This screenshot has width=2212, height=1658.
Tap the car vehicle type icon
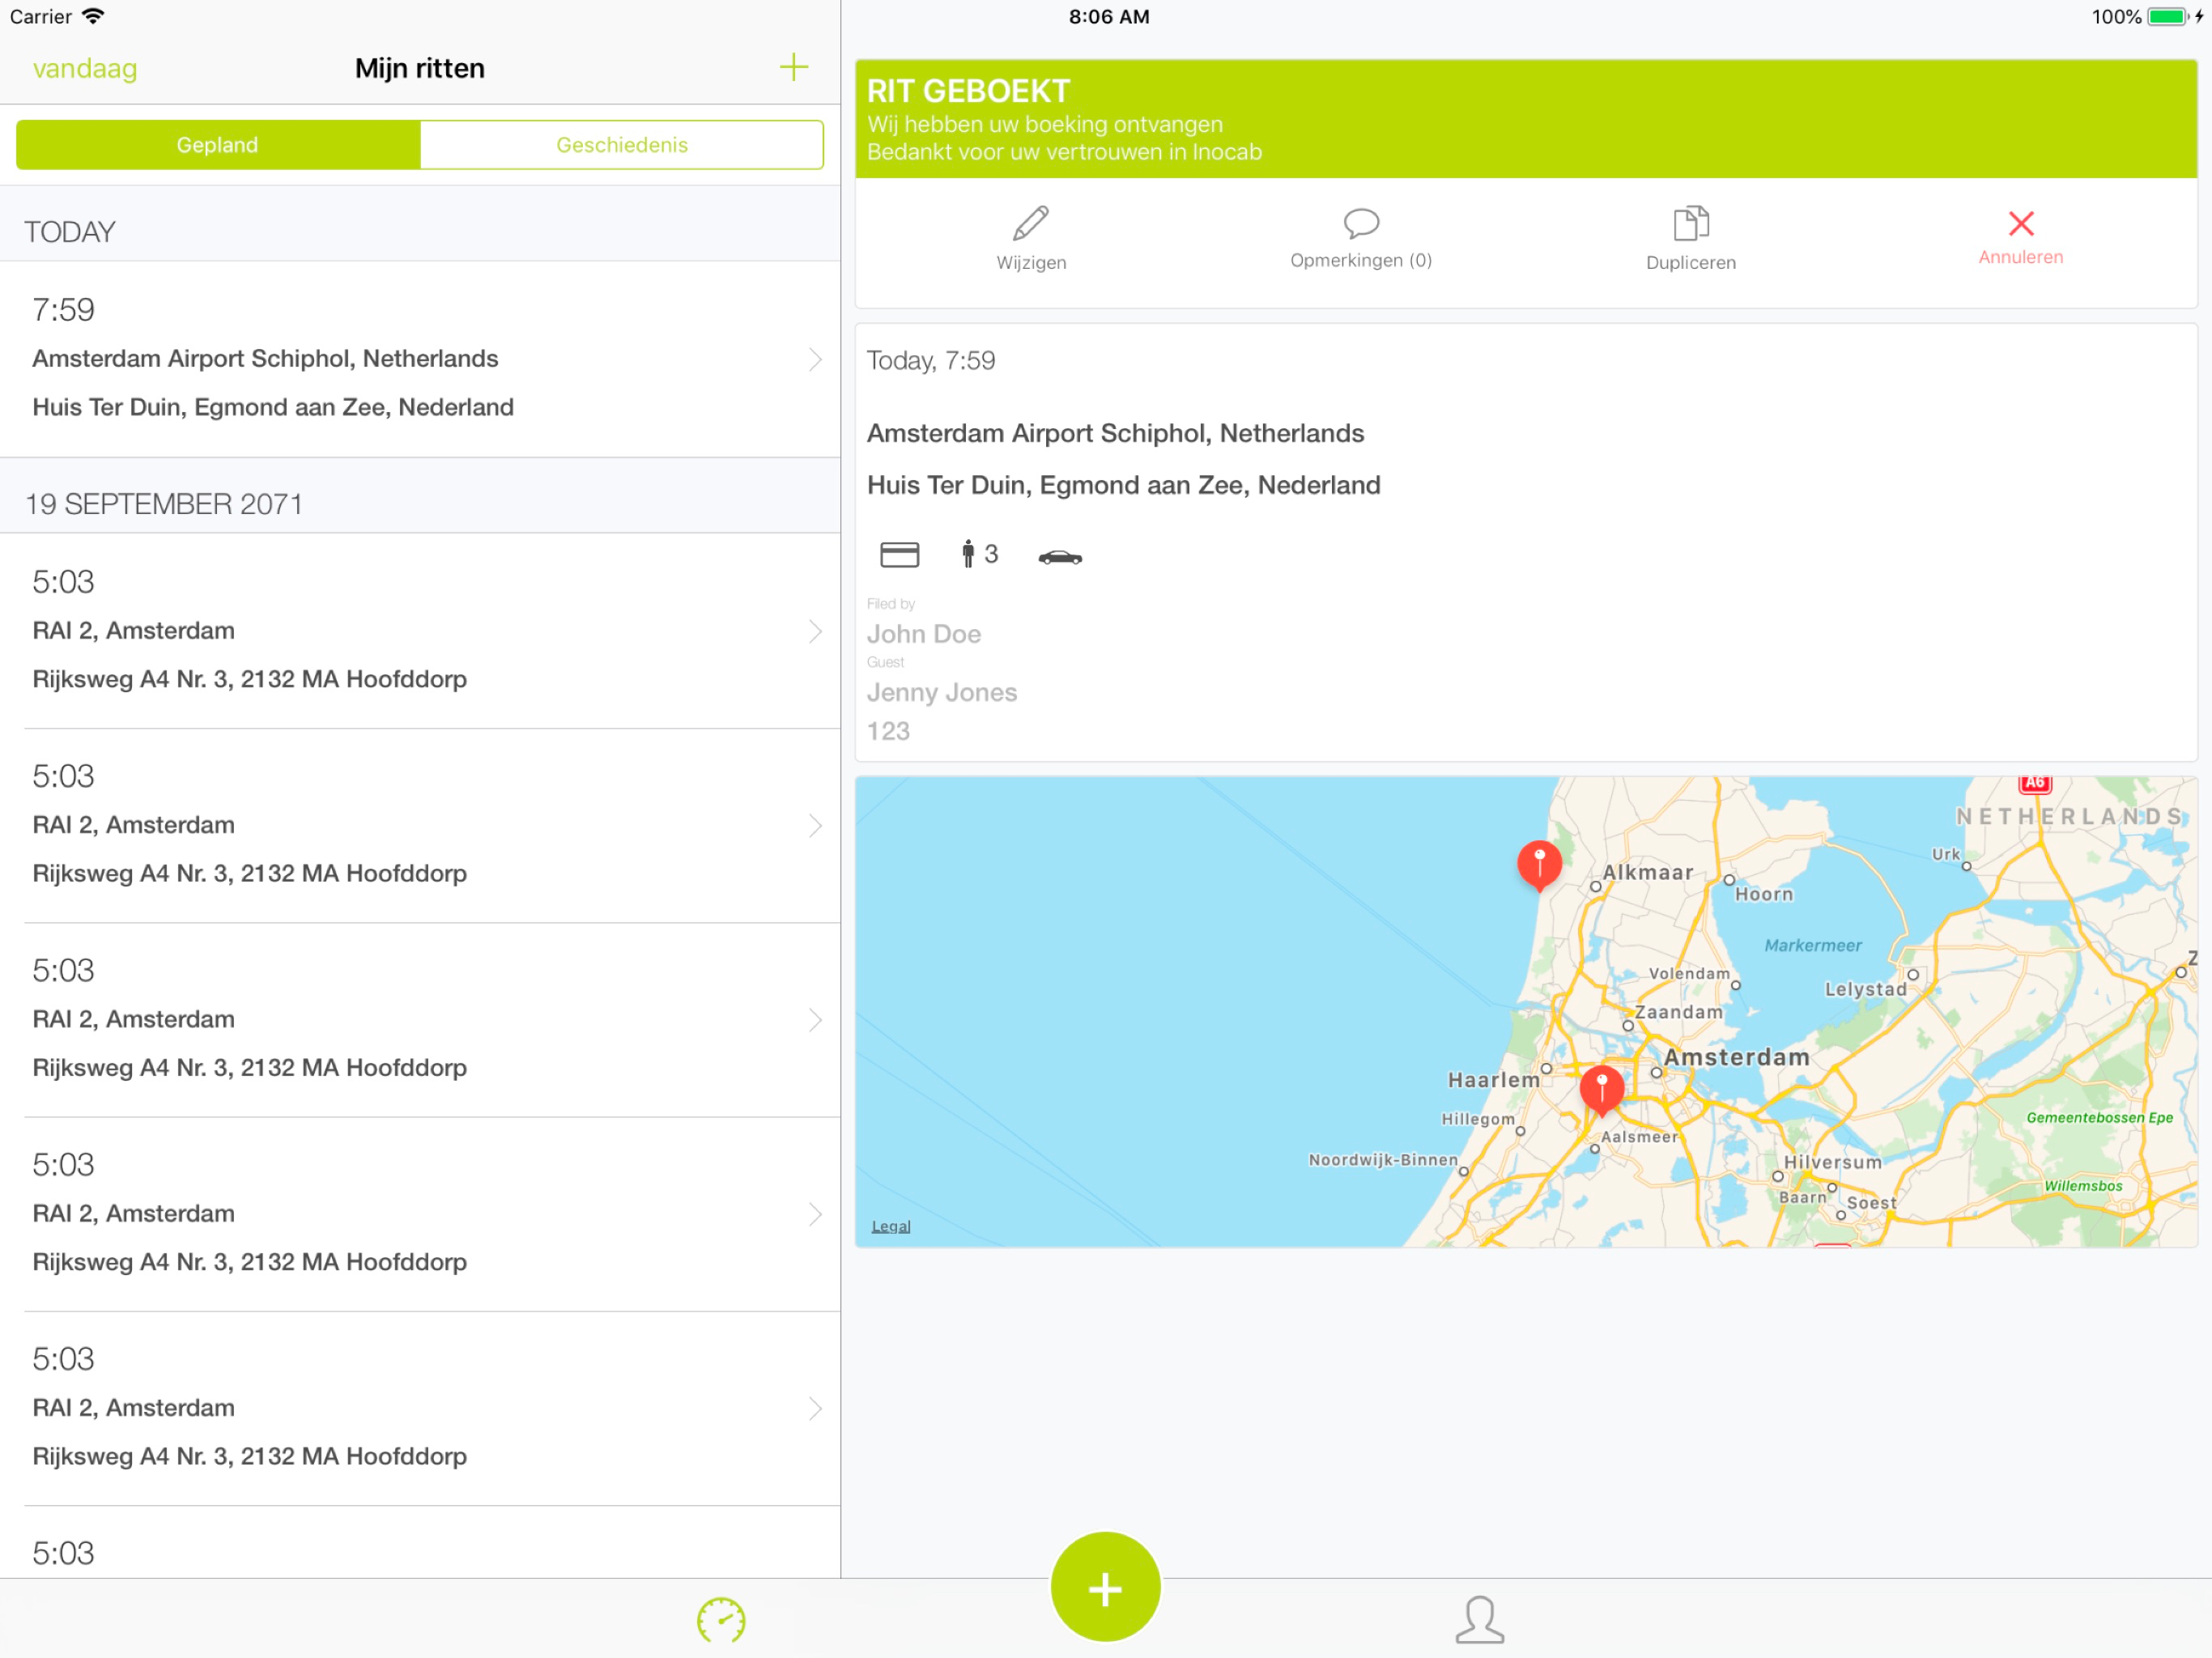pyautogui.click(x=1060, y=556)
